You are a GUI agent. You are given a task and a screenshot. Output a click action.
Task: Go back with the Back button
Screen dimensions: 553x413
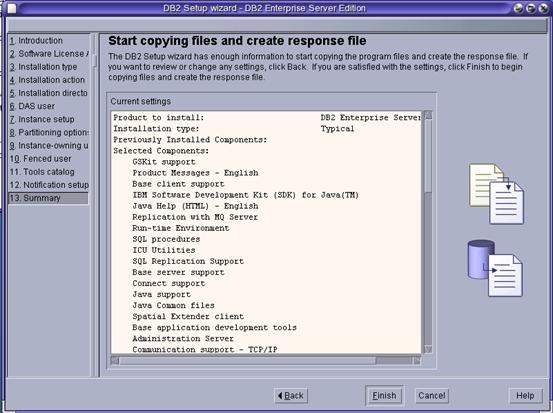291,396
